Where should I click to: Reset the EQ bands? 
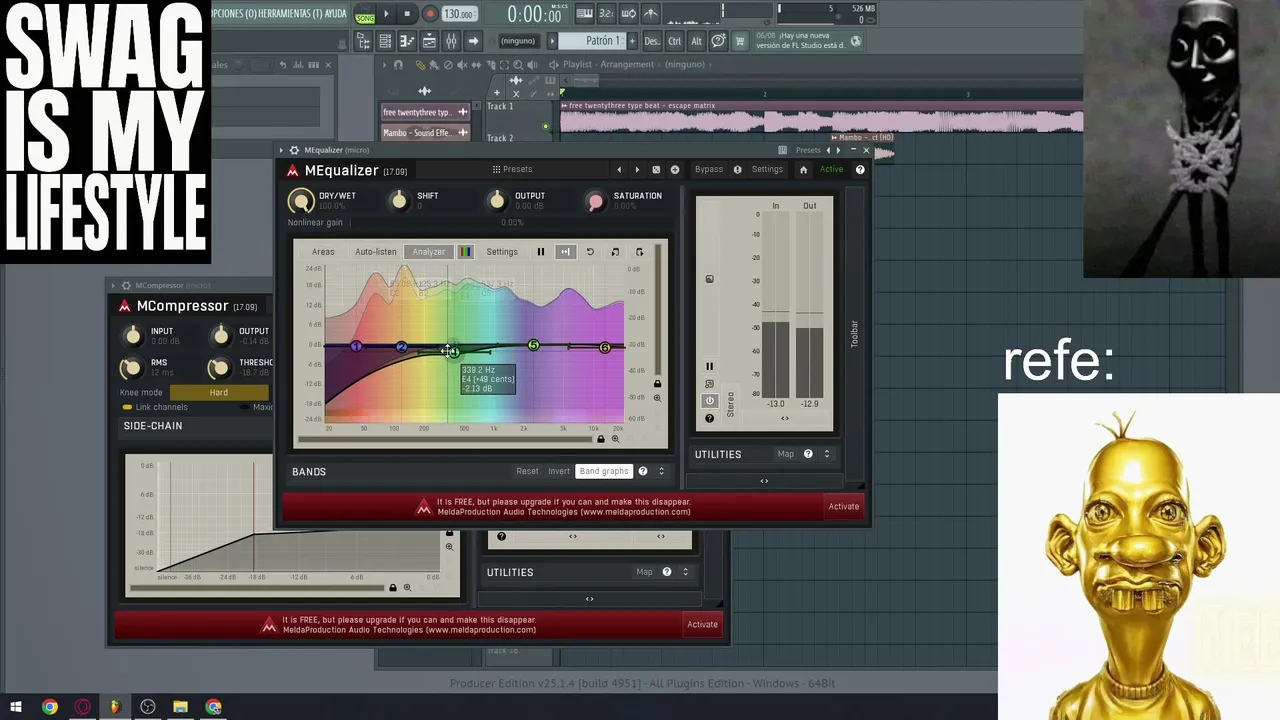527,472
